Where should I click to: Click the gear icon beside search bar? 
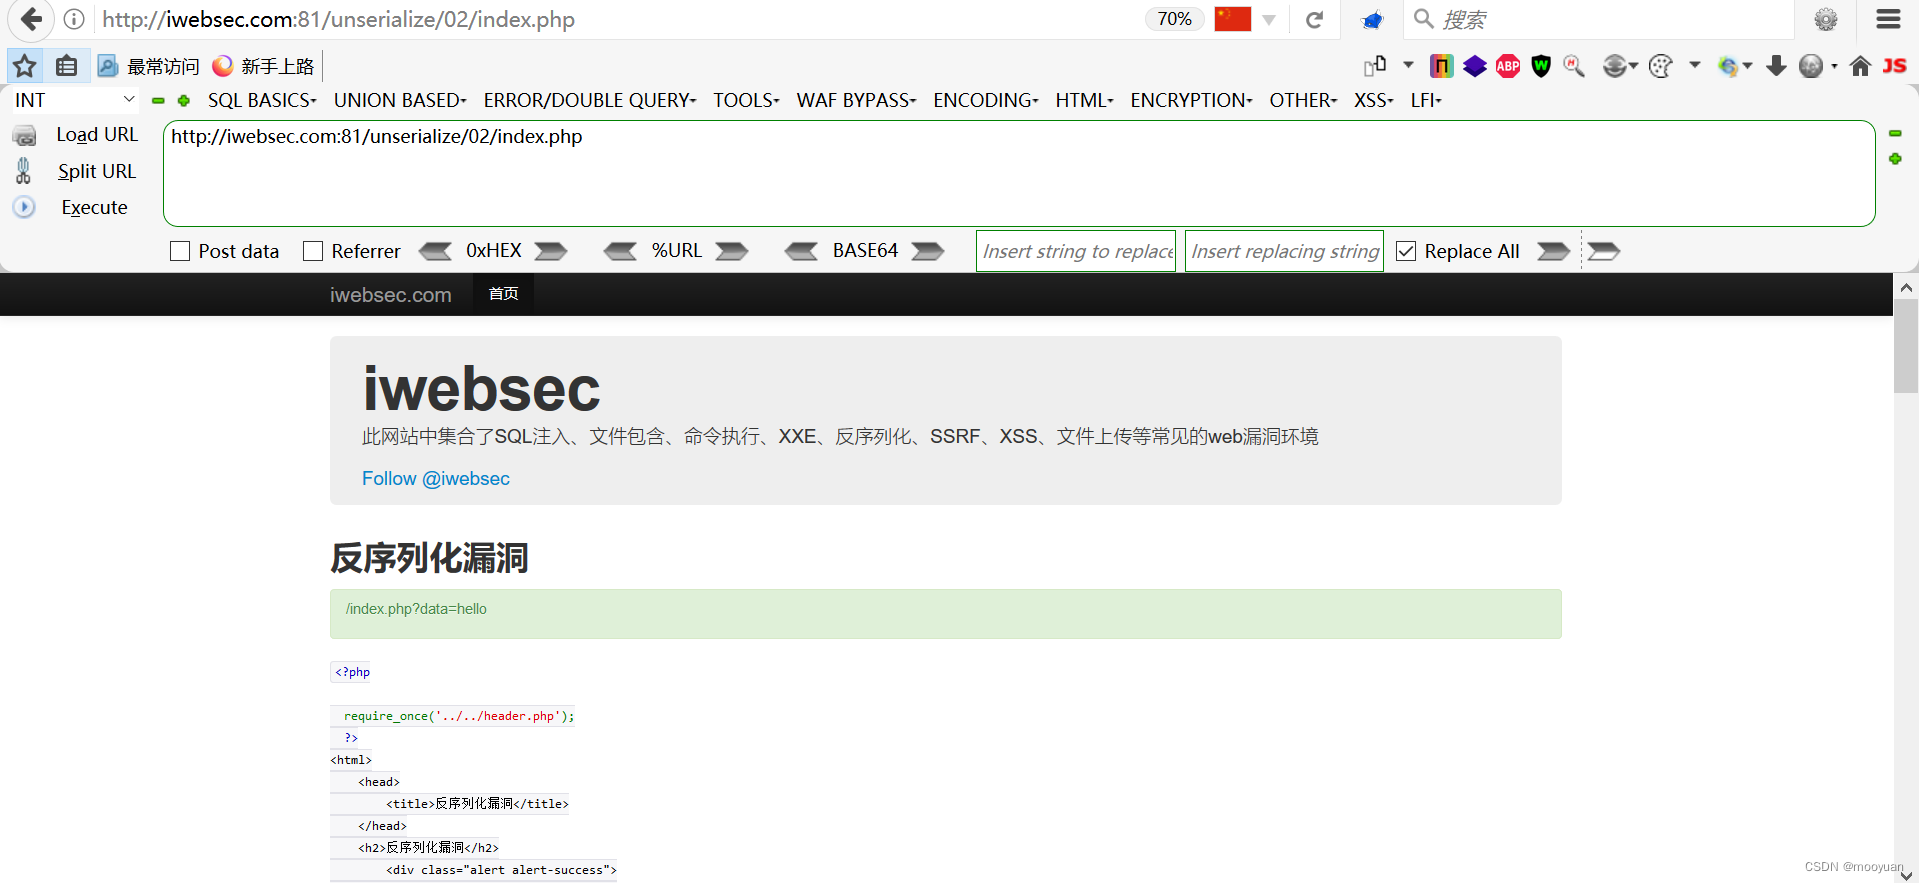[1826, 19]
